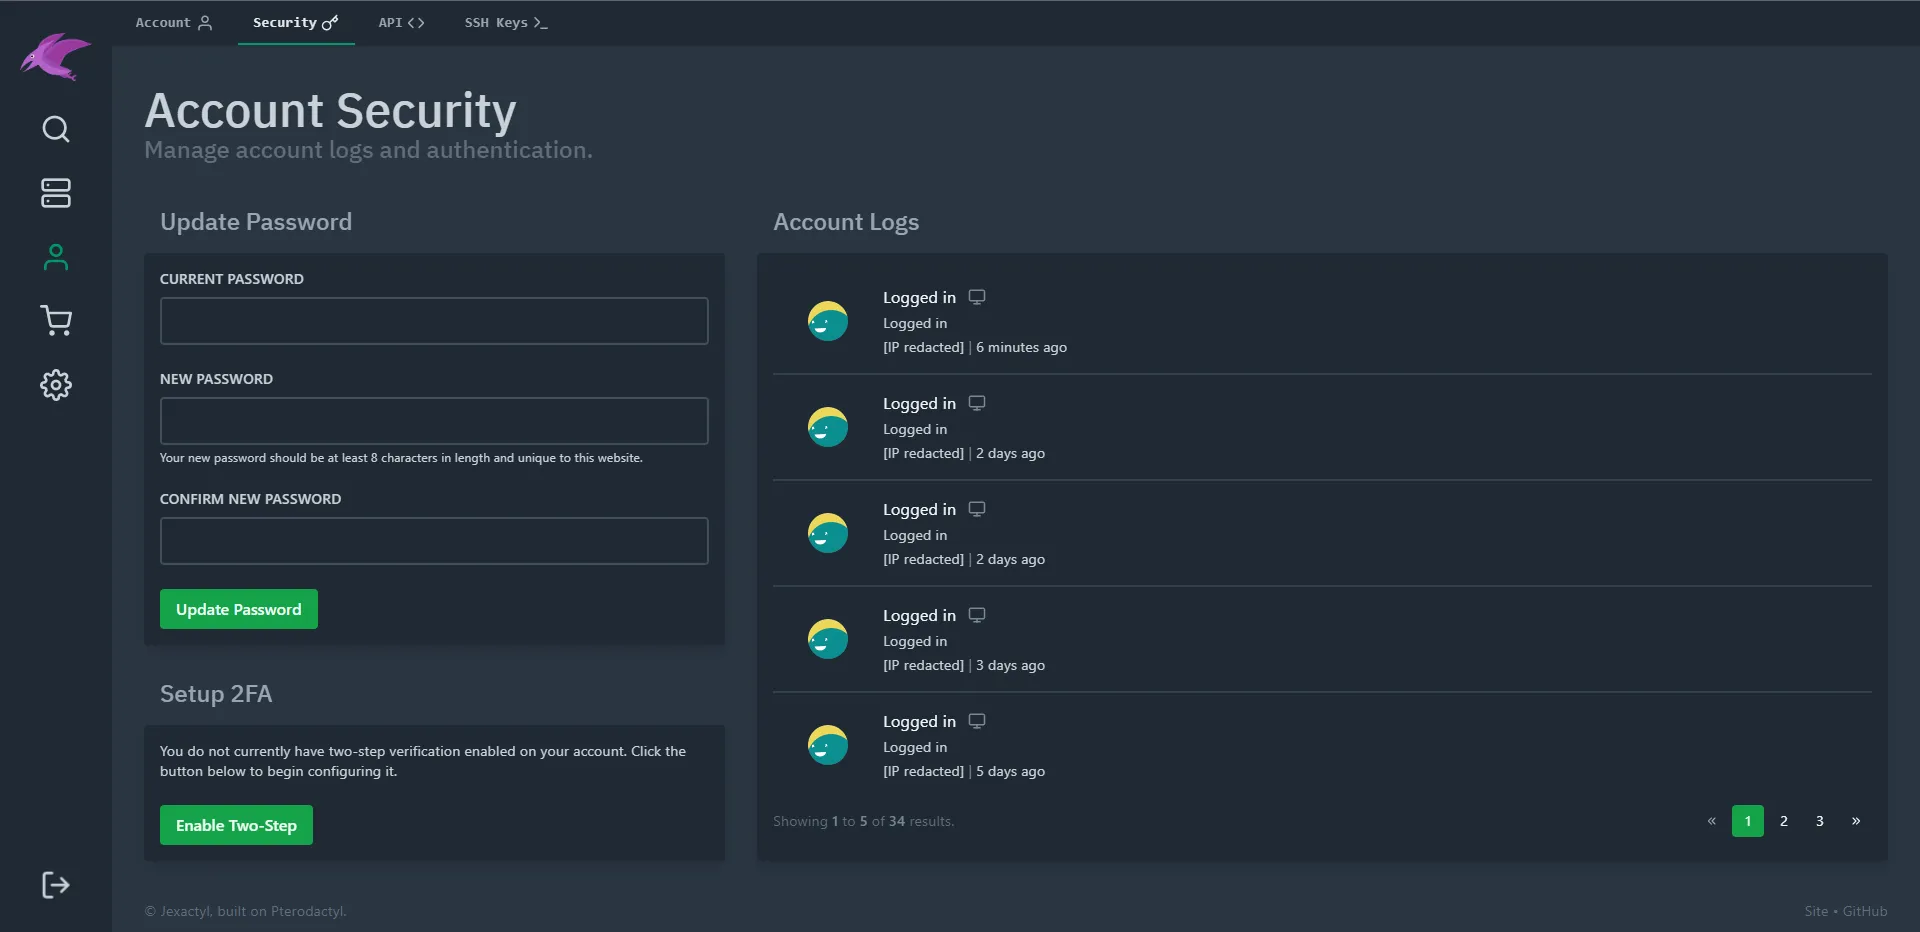The width and height of the screenshot is (1920, 932).
Task: Click the account profile icon in sidebar
Action: [55, 257]
